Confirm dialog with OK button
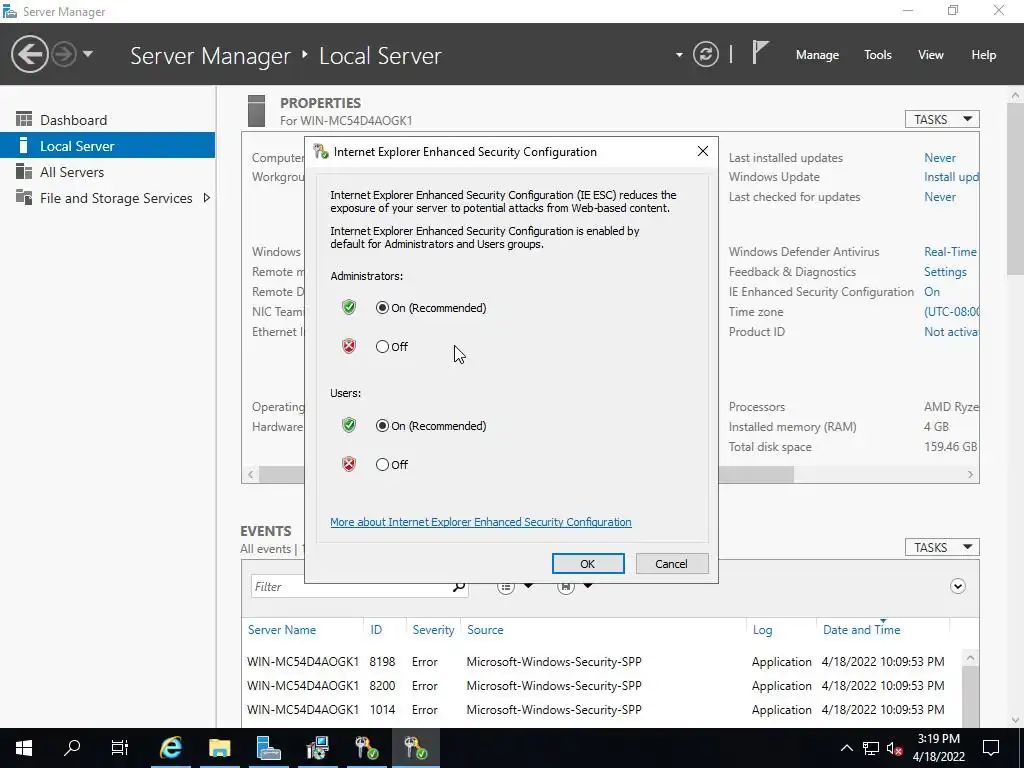 coord(588,564)
